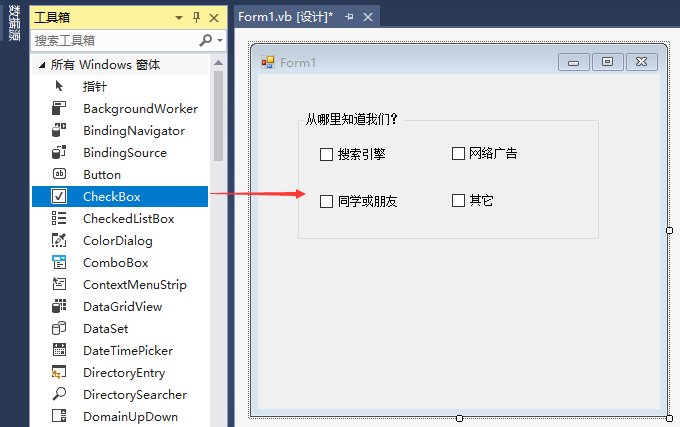The height and width of the screenshot is (427, 680).
Task: Check the 同学或朋友 checkbox
Action: [326, 201]
